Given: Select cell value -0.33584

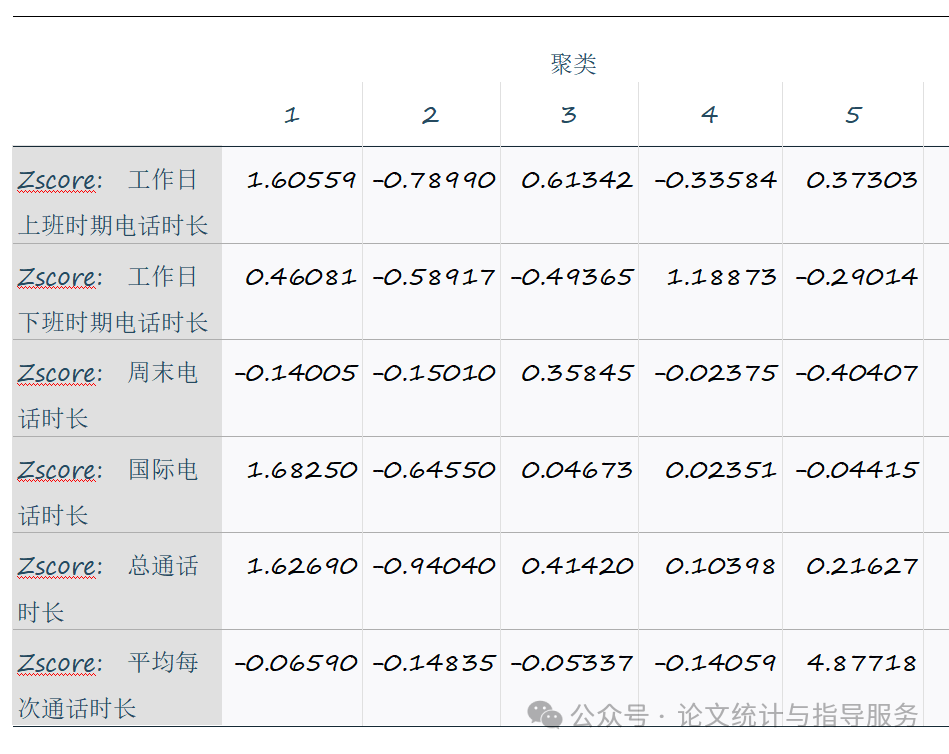Looking at the screenshot, I should click(x=715, y=180).
